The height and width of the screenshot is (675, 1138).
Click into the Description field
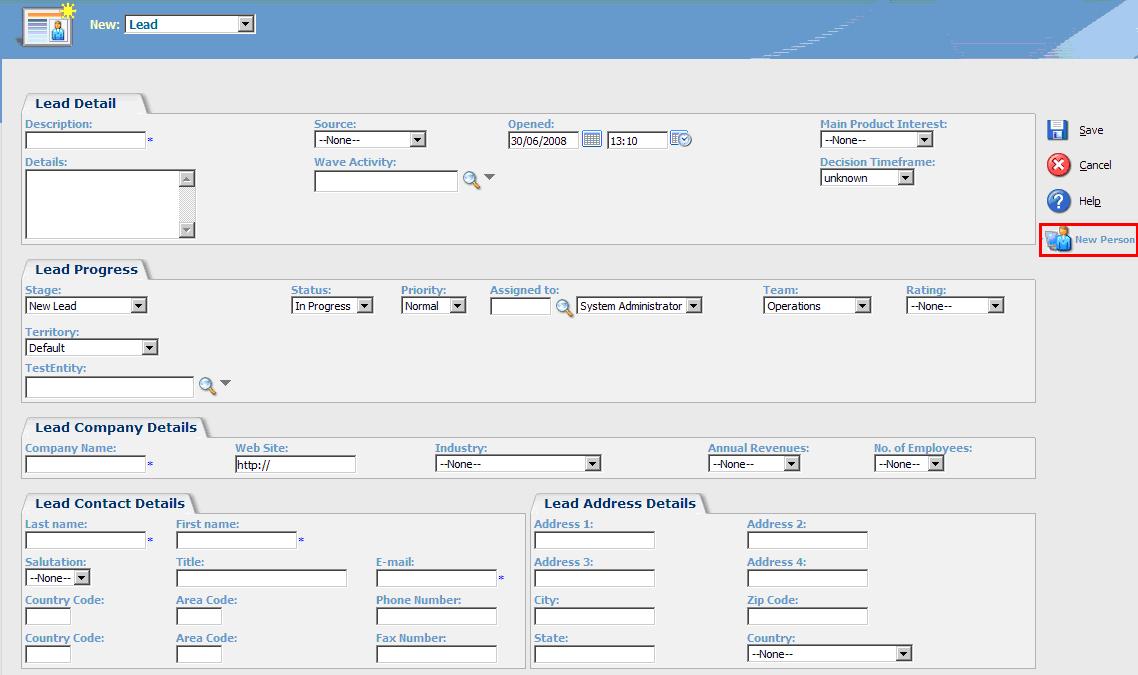pos(86,140)
